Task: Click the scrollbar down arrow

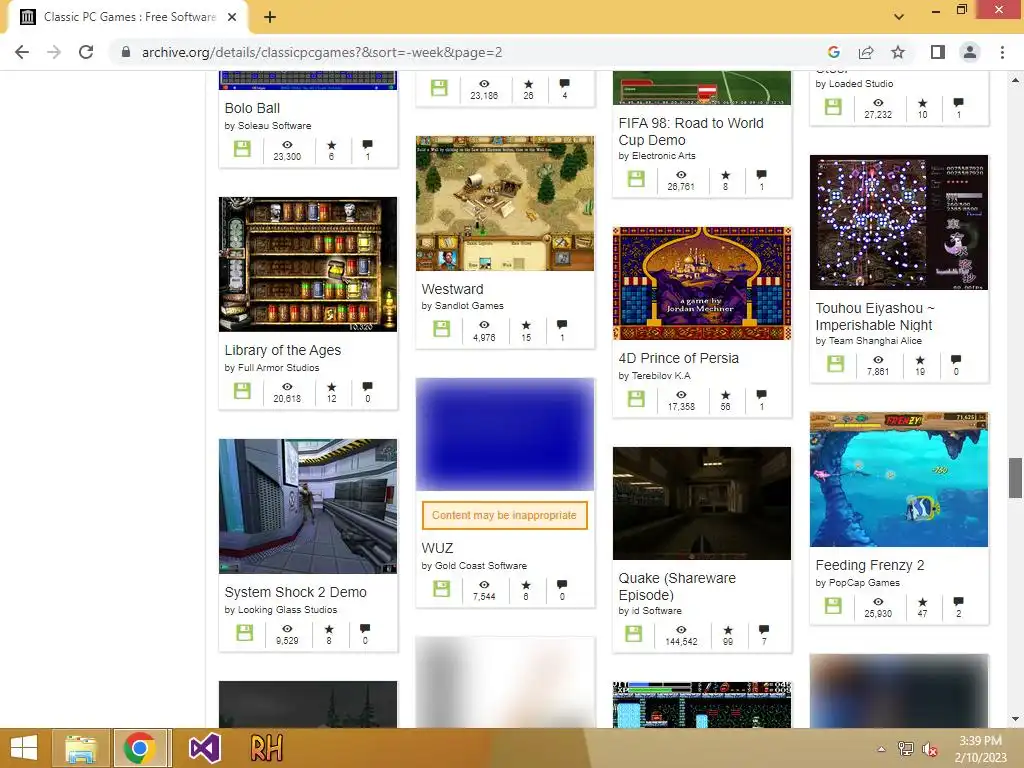Action: (1015, 719)
